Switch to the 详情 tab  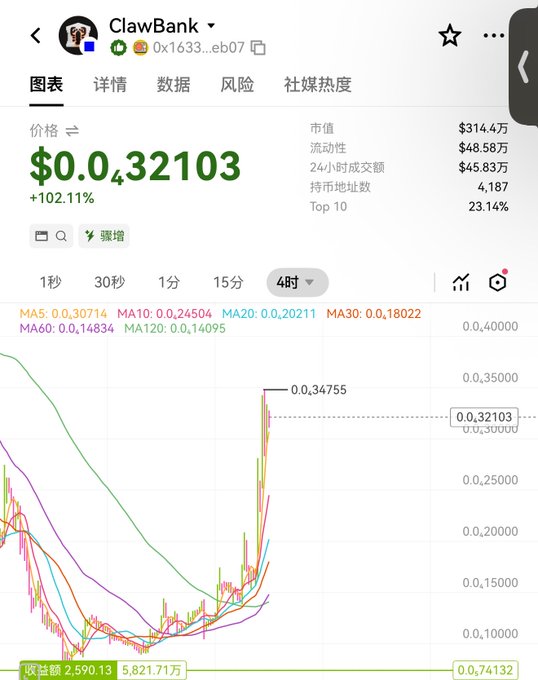[110, 84]
